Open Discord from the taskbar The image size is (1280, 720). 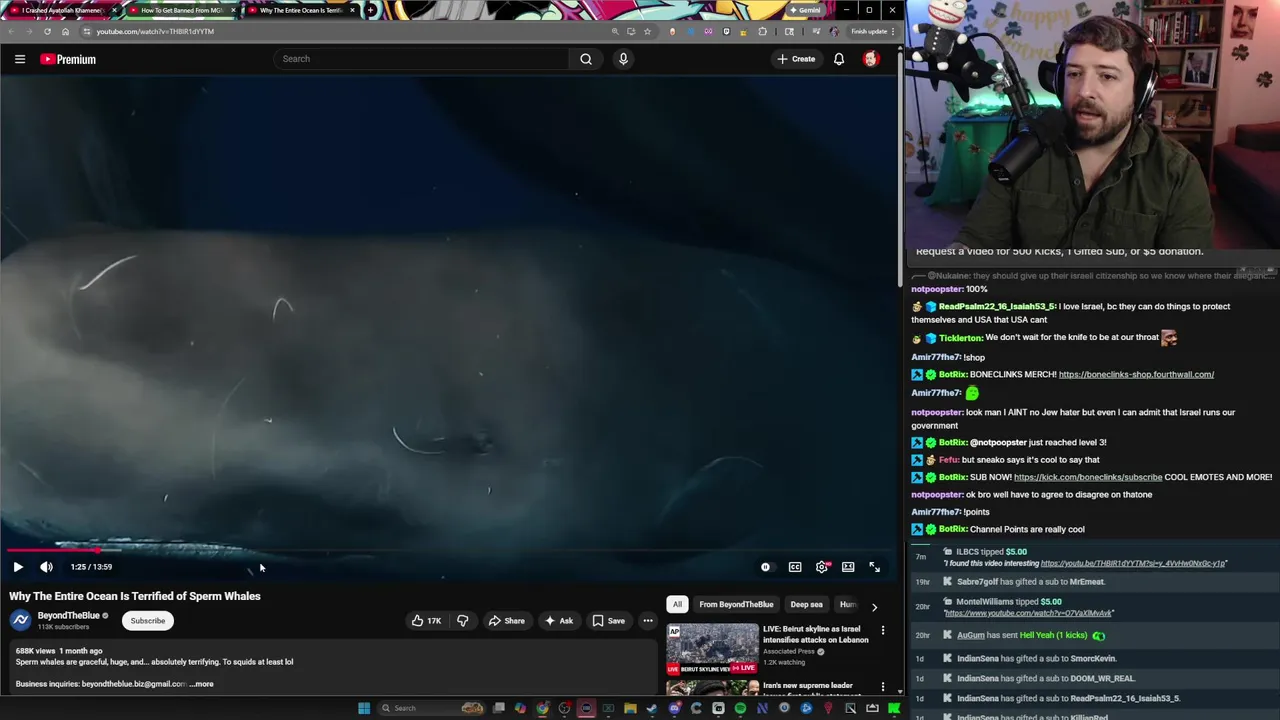[x=674, y=708]
